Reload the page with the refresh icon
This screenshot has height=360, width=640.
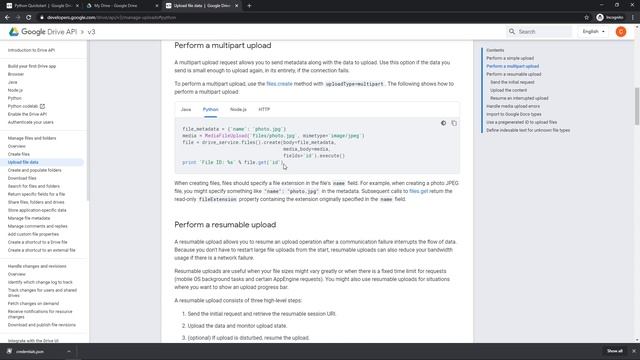pyautogui.click(x=29, y=18)
